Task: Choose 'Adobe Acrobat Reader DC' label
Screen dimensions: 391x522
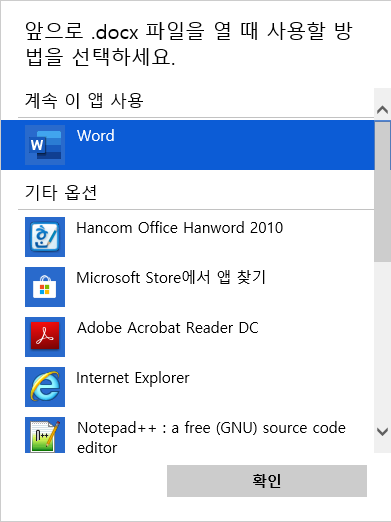Action: (x=168, y=328)
